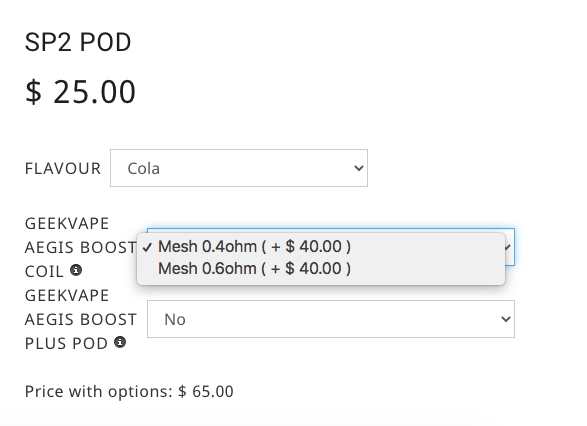This screenshot has height=426, width=587.
Task: Click the No value in Plus Pod box
Action: pyautogui.click(x=175, y=319)
